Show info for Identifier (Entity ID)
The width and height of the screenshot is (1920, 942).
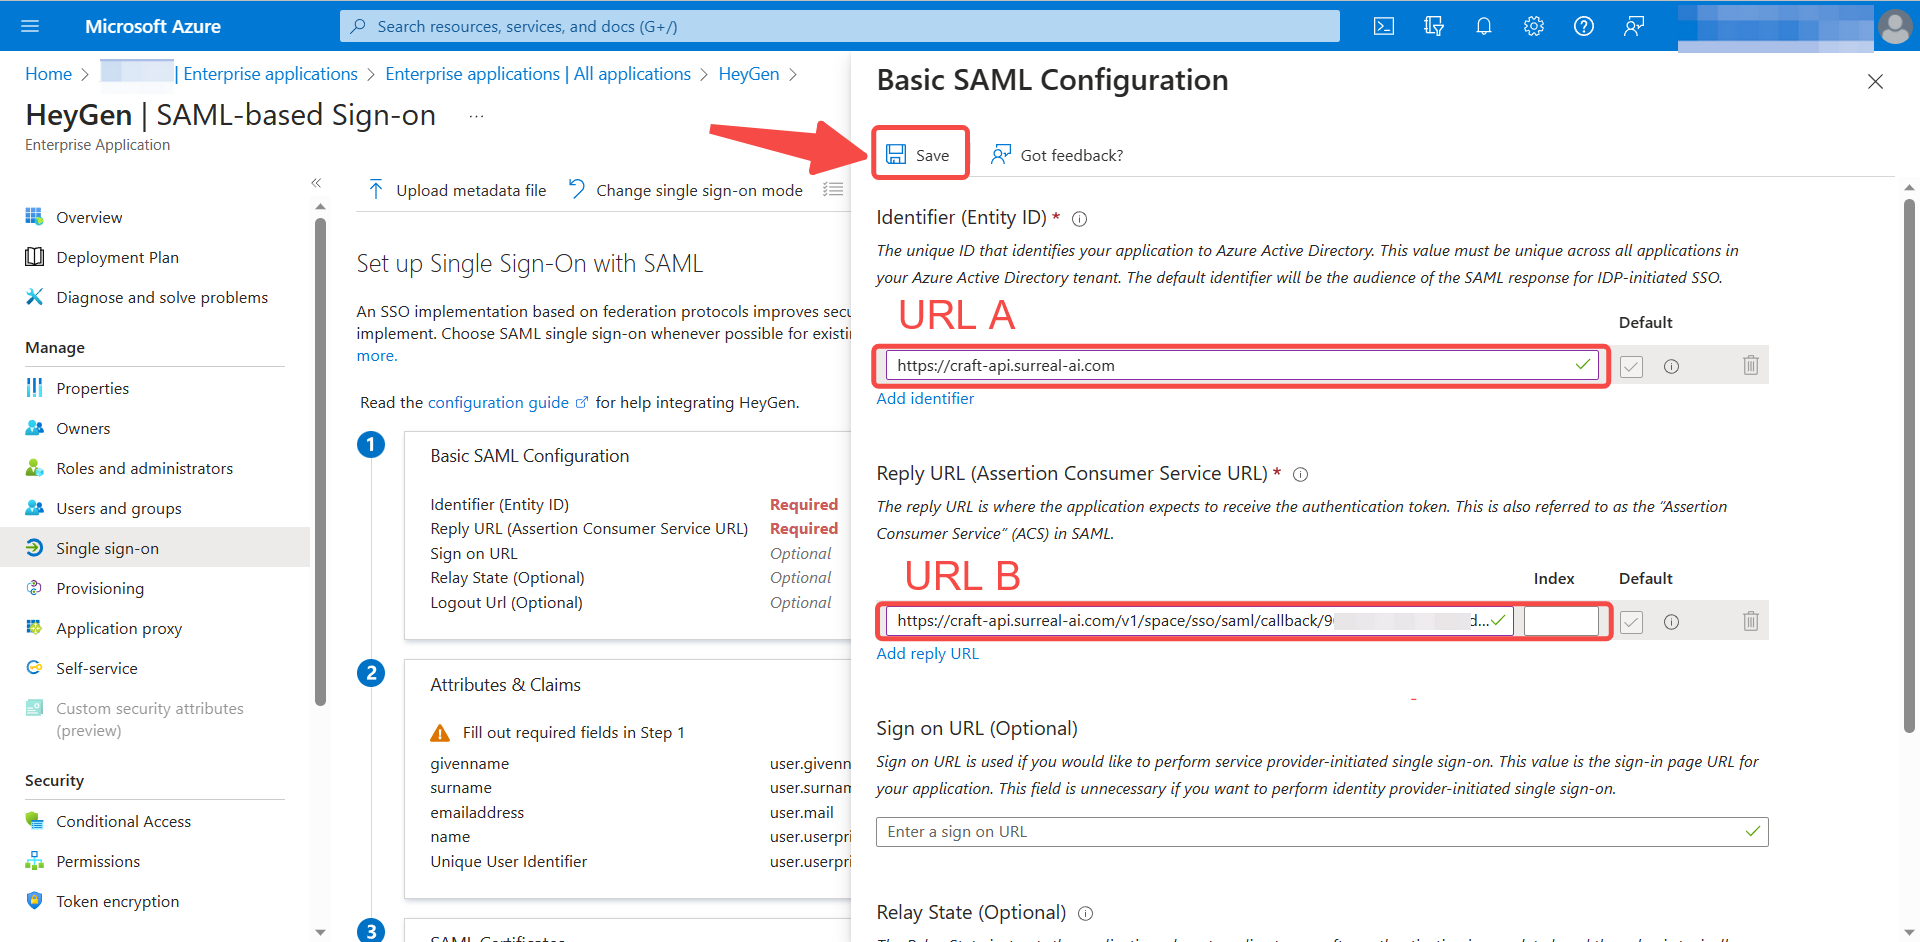pyautogui.click(x=1079, y=219)
